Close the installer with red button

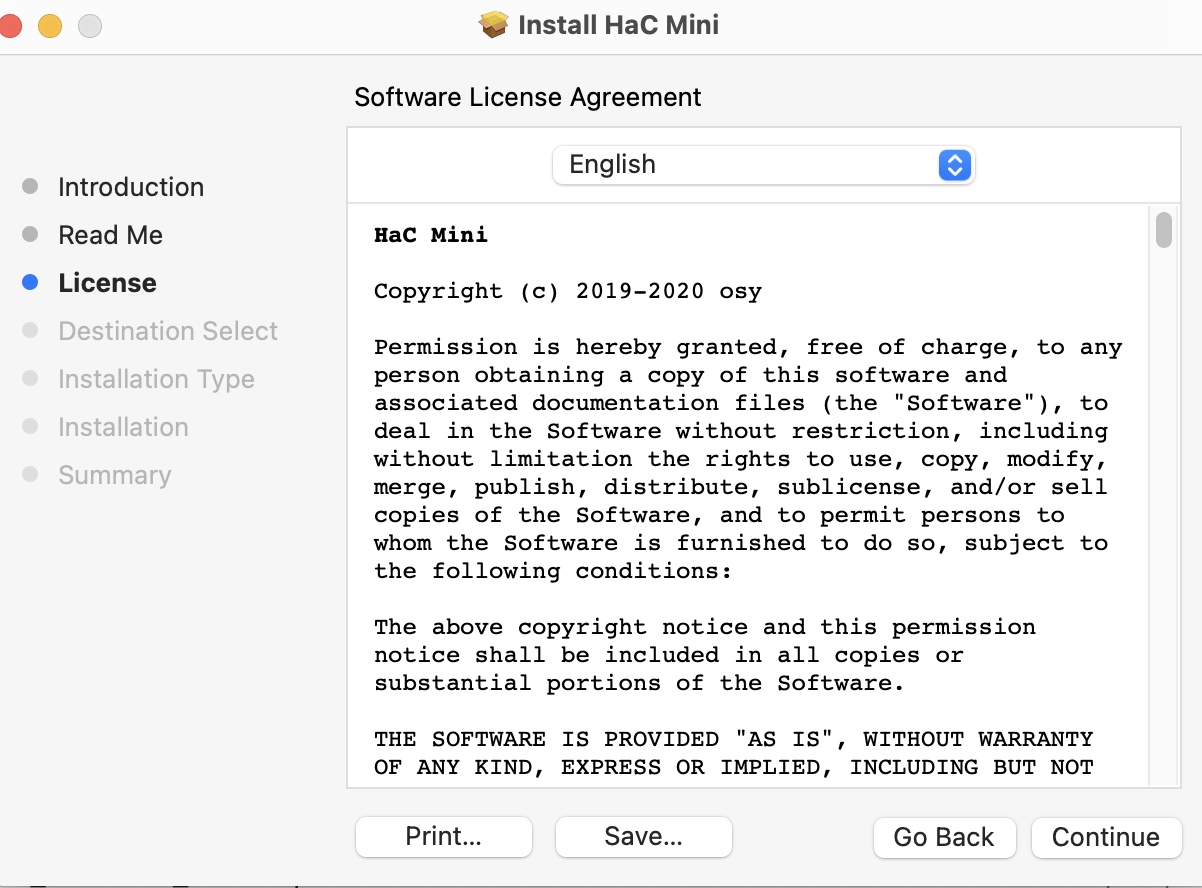[9, 26]
